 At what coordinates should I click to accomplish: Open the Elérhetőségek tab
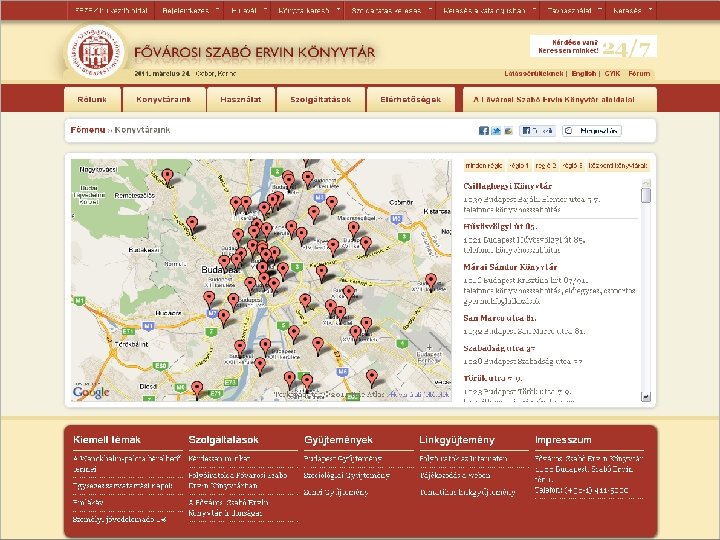tap(411, 99)
